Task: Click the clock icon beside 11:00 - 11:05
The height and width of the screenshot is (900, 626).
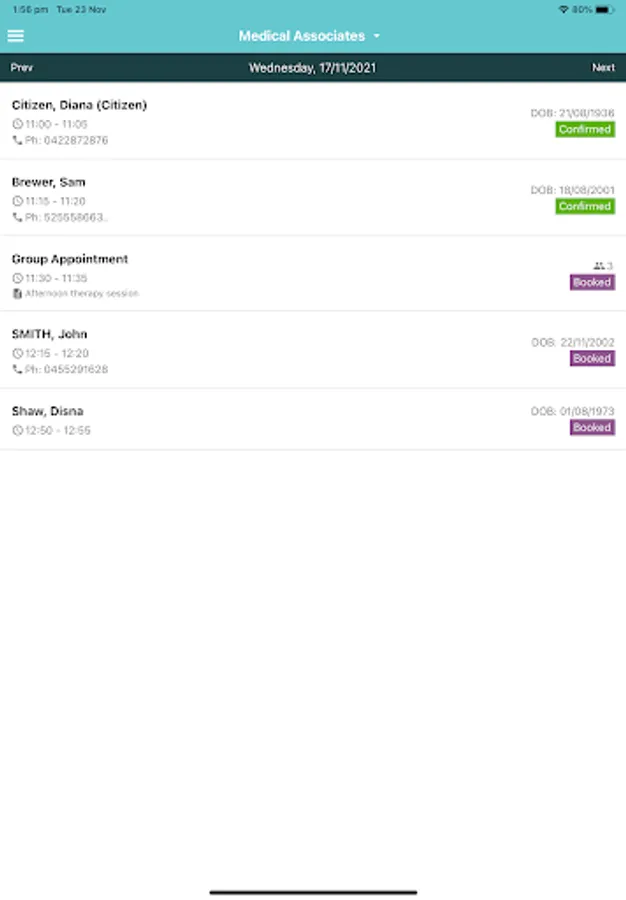Action: pyautogui.click(x=17, y=124)
